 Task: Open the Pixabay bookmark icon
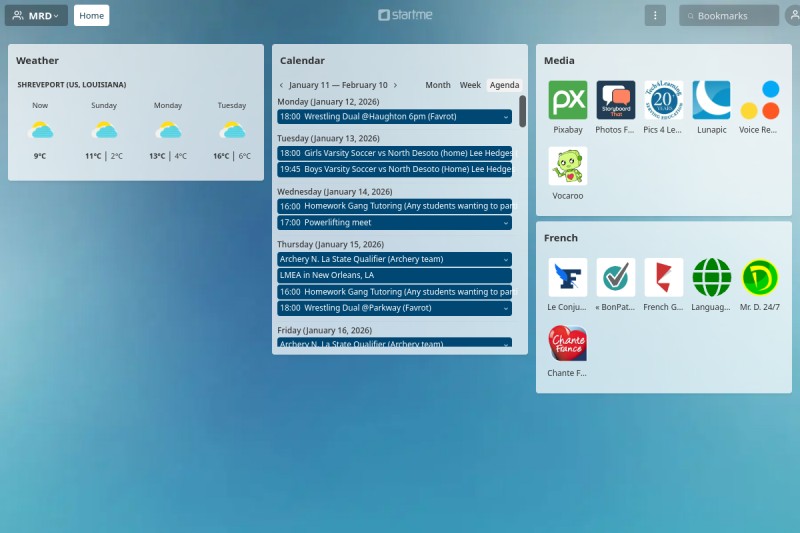[568, 100]
